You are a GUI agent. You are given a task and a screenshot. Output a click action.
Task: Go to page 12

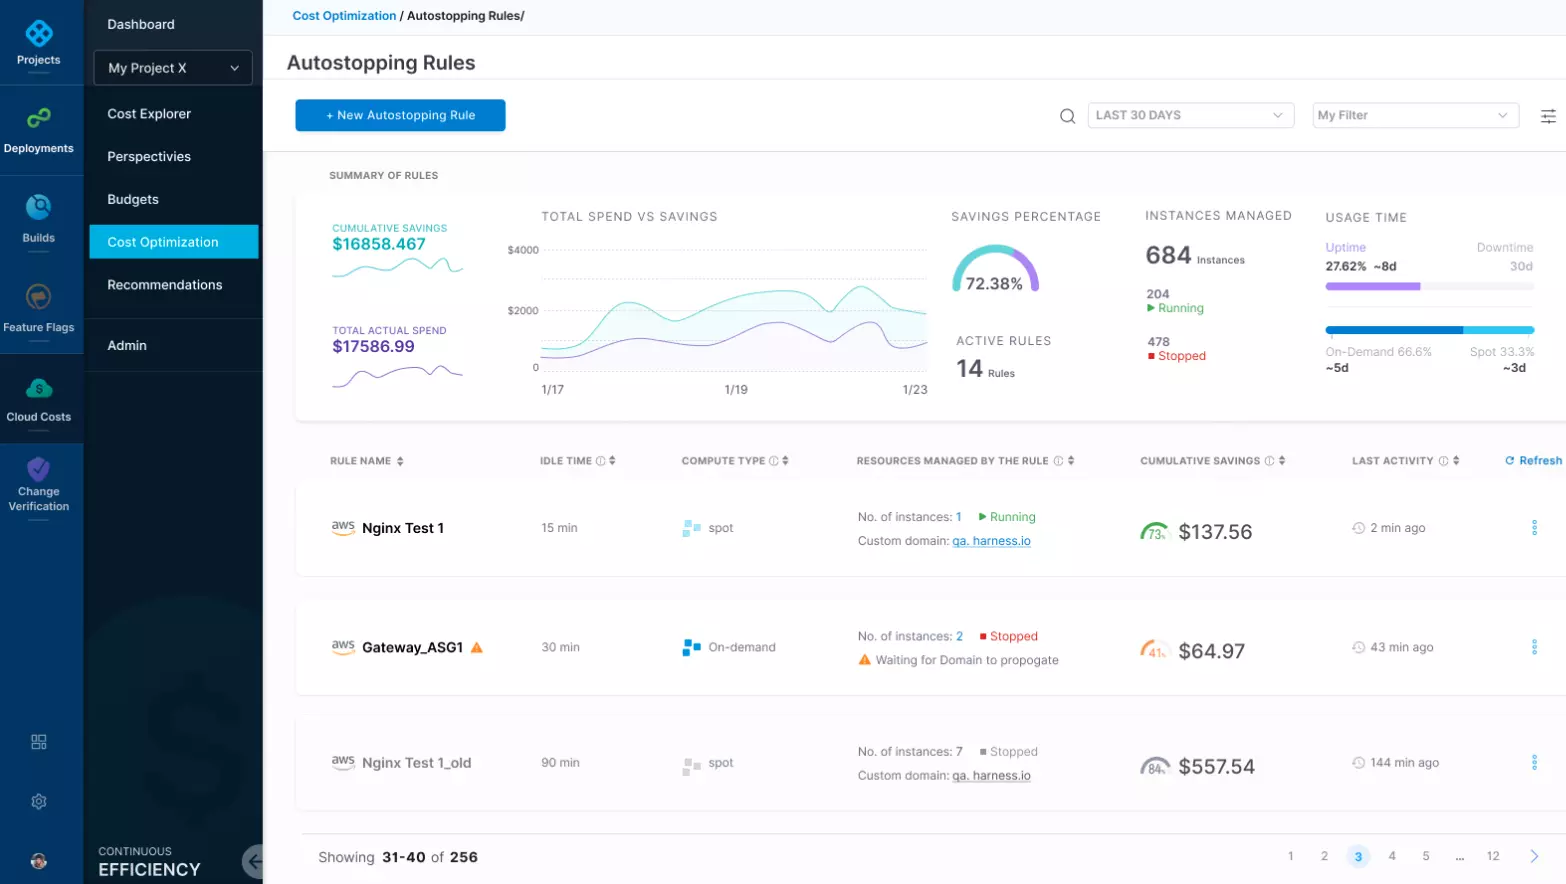[x=1493, y=856]
